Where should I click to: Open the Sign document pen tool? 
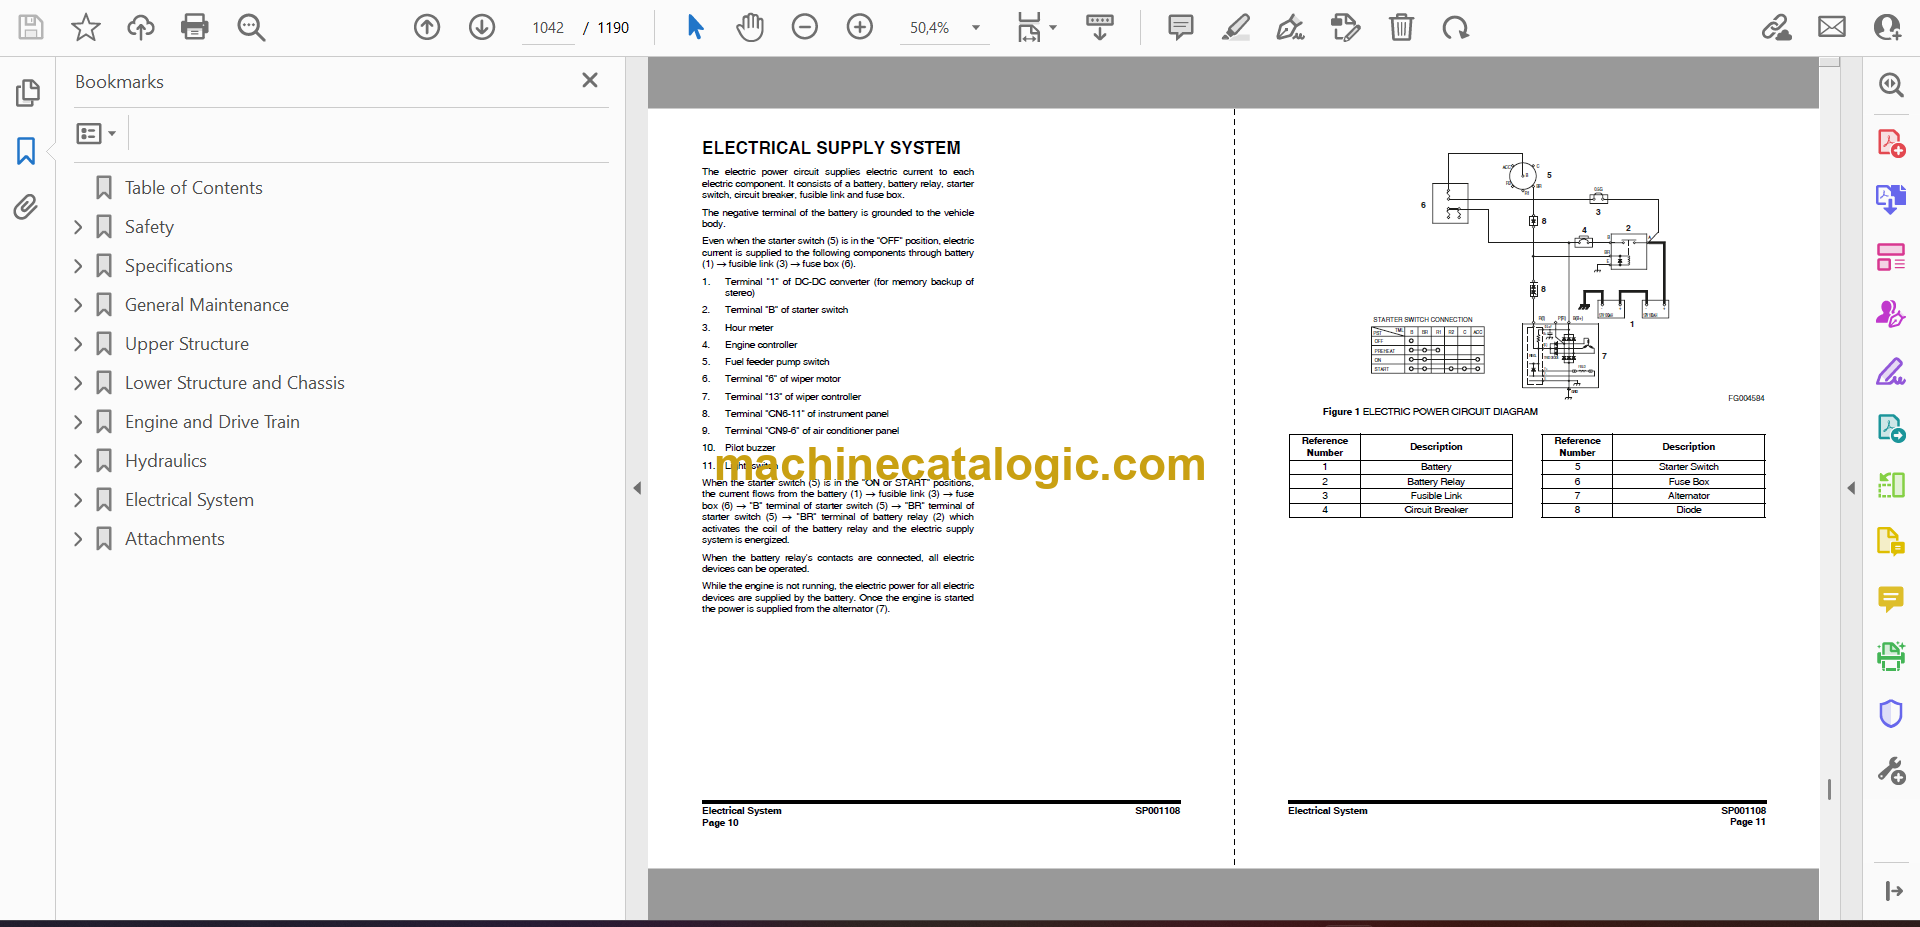pyautogui.click(x=1291, y=27)
